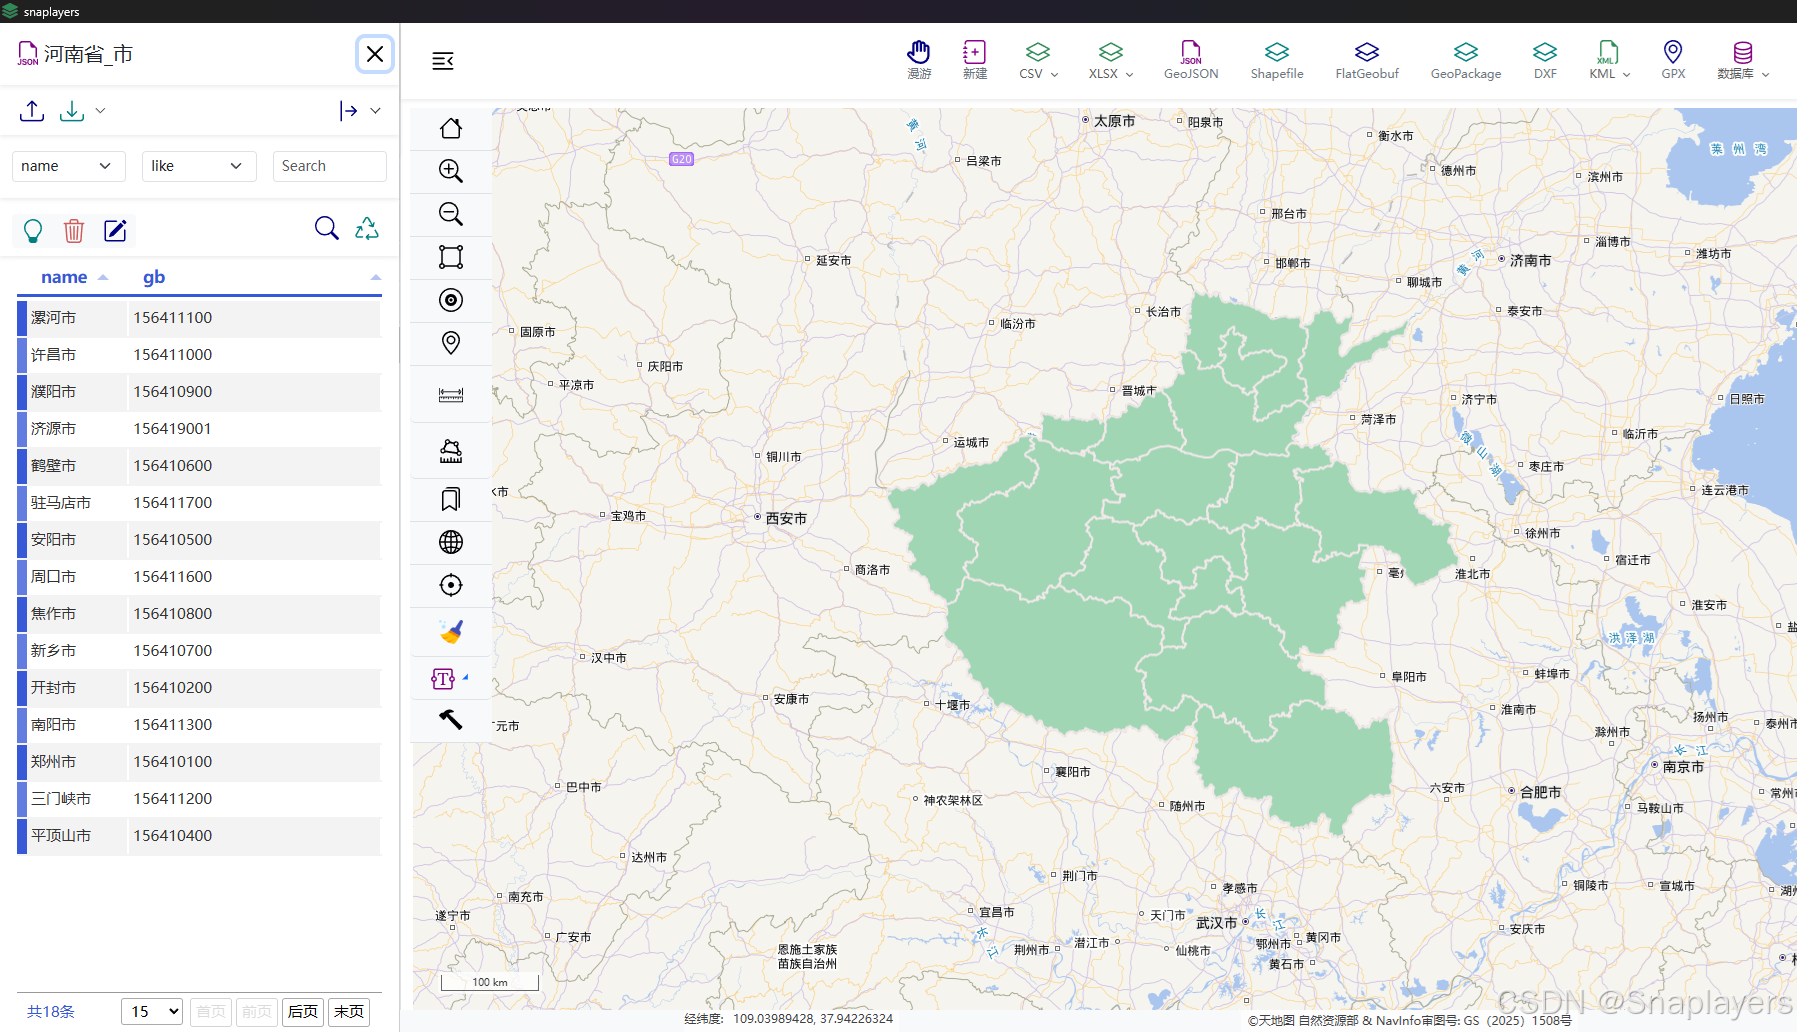The height and width of the screenshot is (1032, 1797).
Task: Click the locate crosshair tool
Action: point(451,585)
